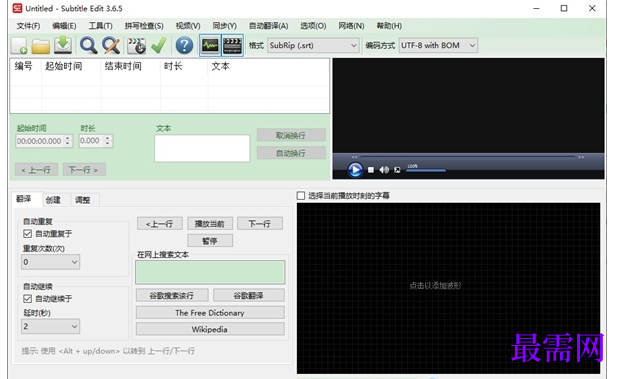Click the 时长 duration stepper arrows

(x=107, y=141)
